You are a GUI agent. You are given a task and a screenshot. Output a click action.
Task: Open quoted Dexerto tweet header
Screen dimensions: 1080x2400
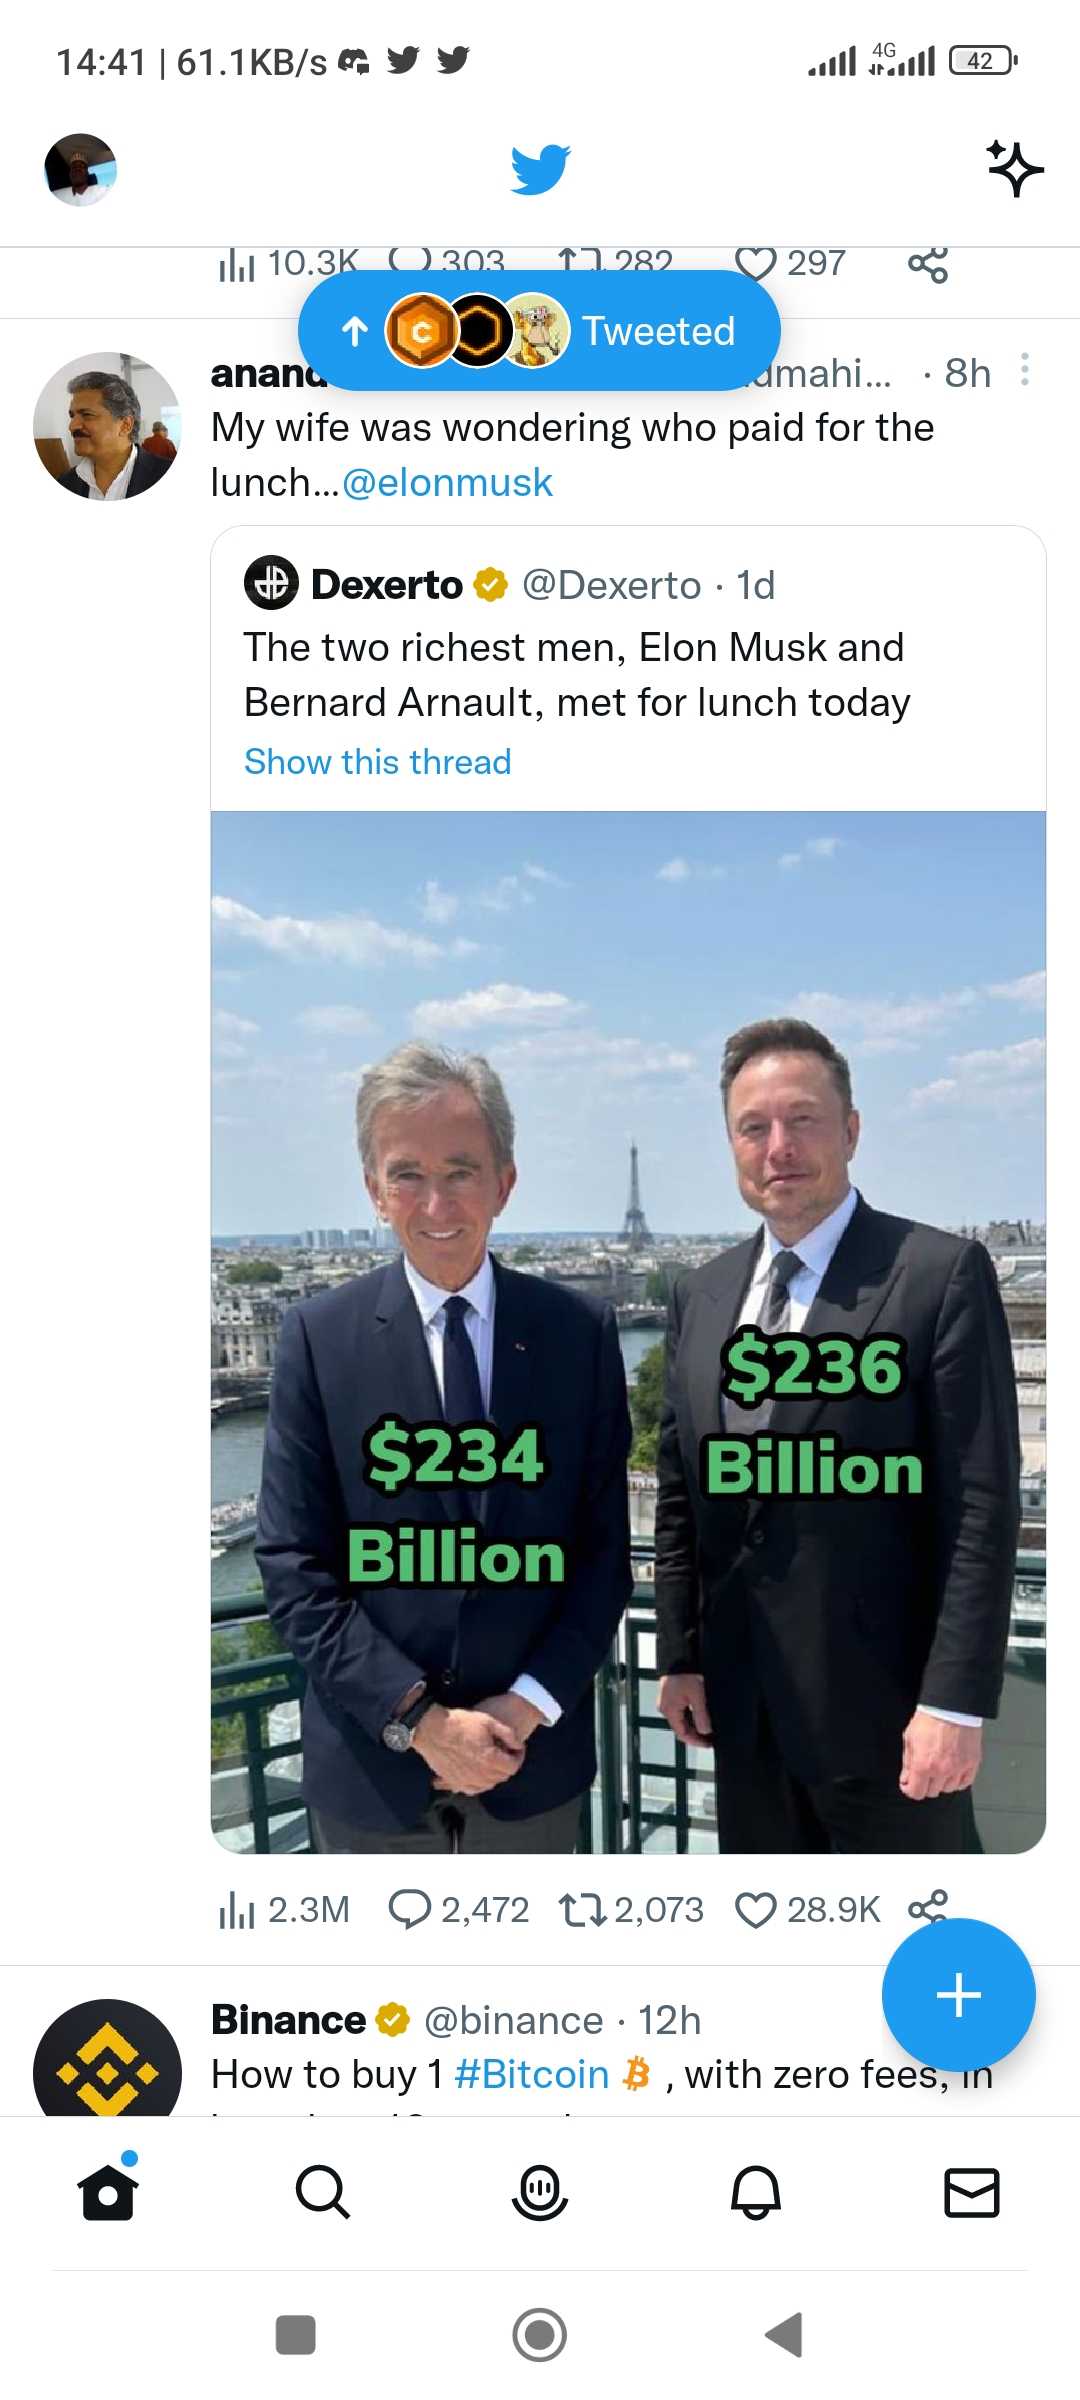point(510,585)
